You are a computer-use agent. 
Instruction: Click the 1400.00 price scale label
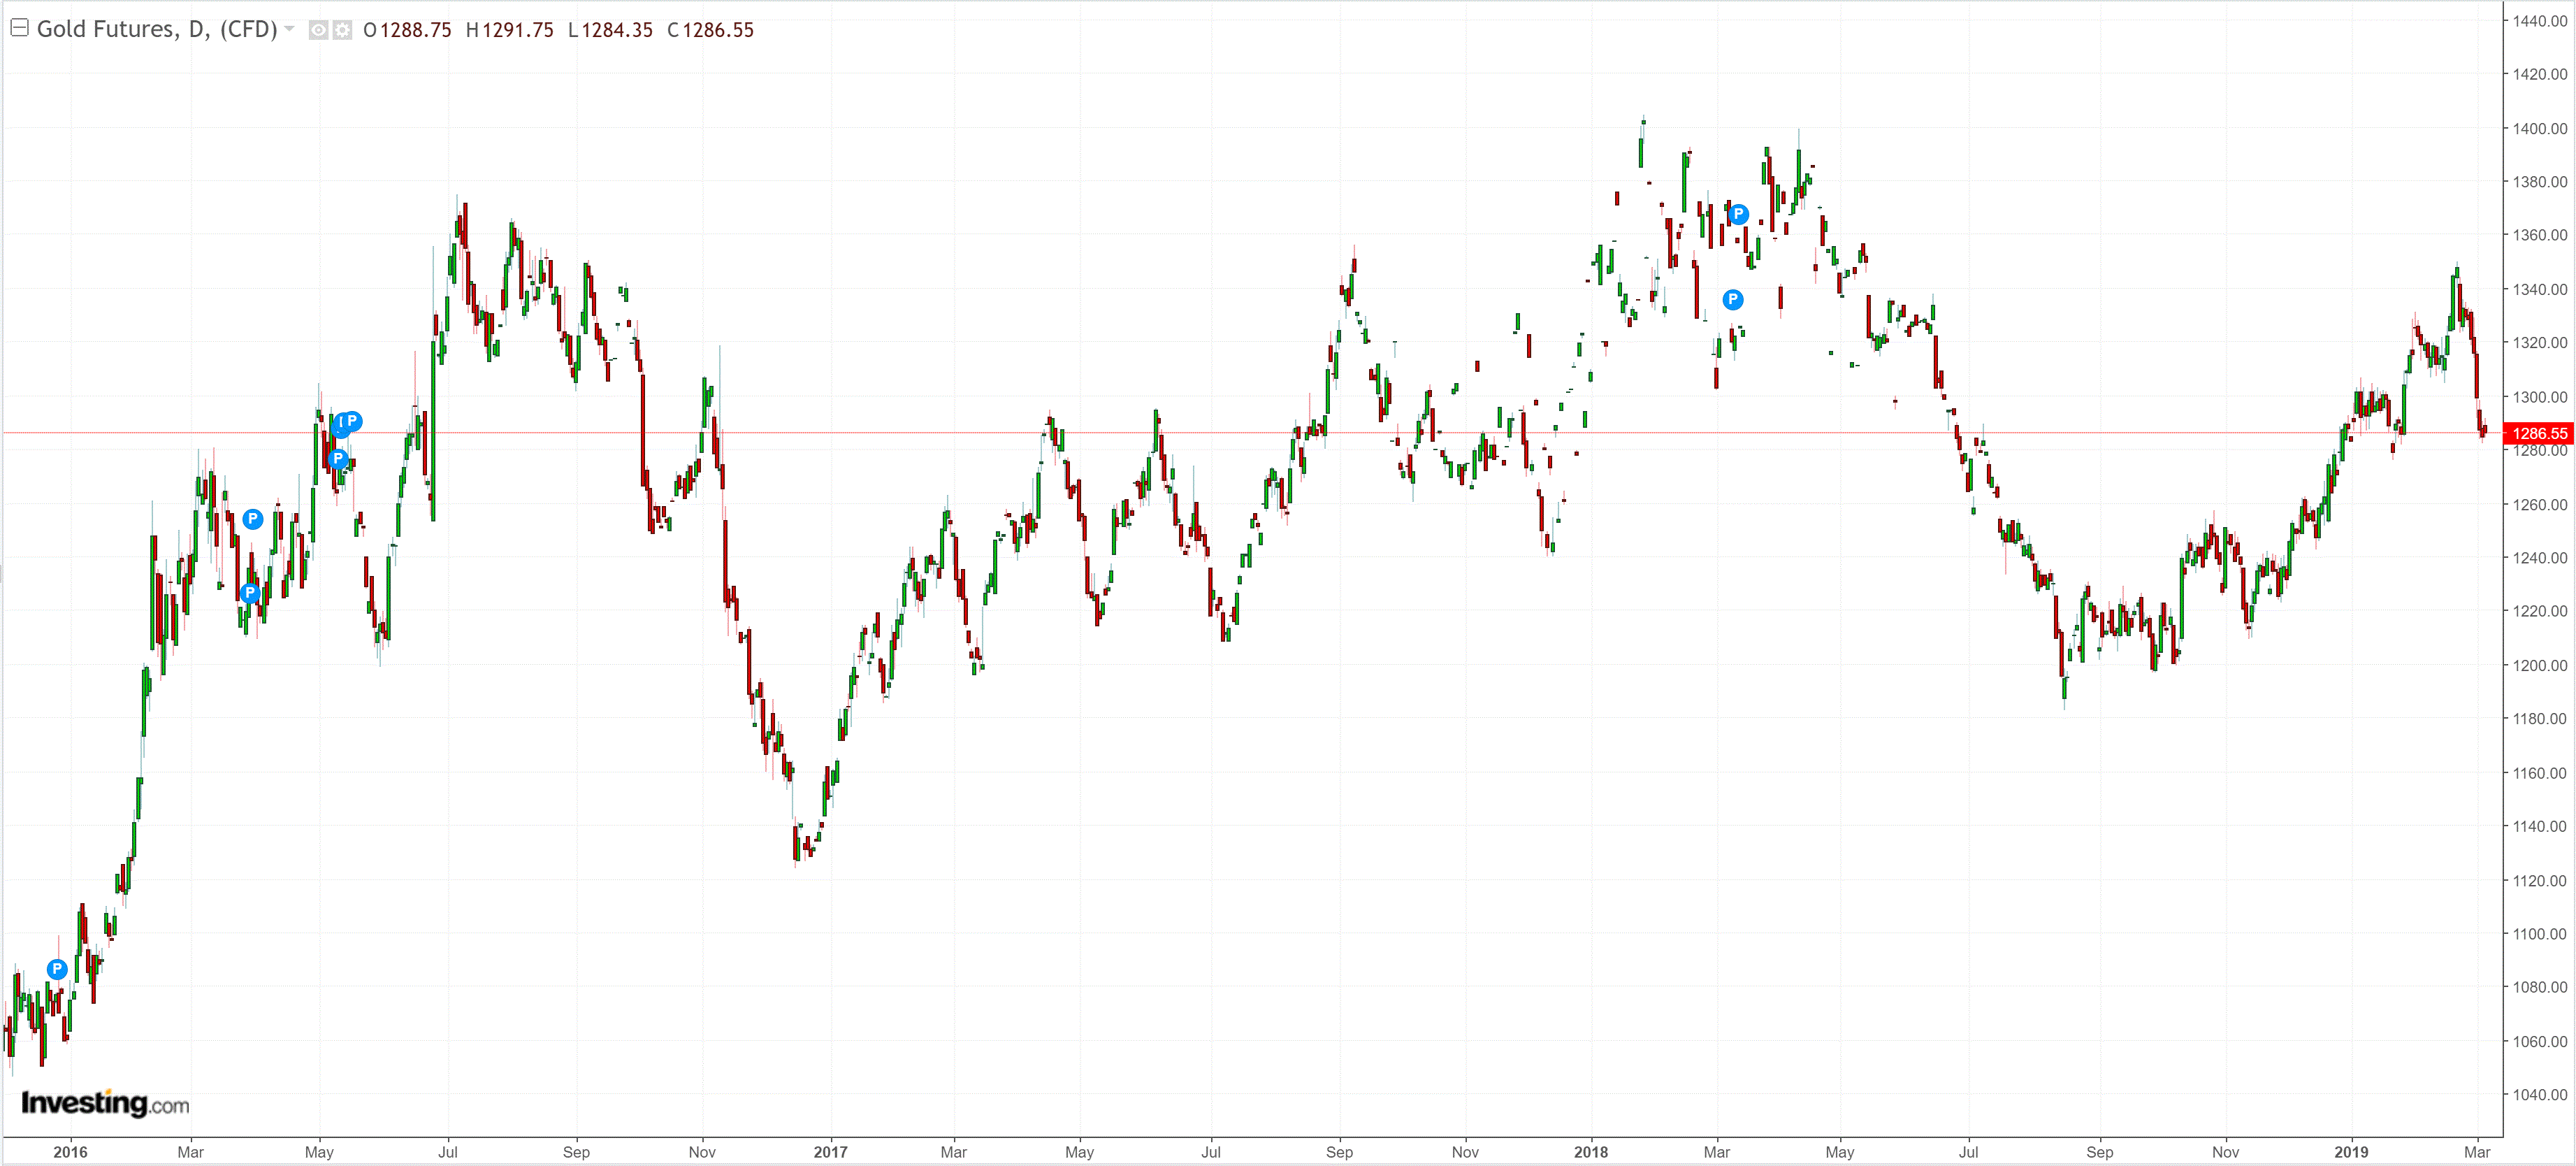(x=2540, y=128)
